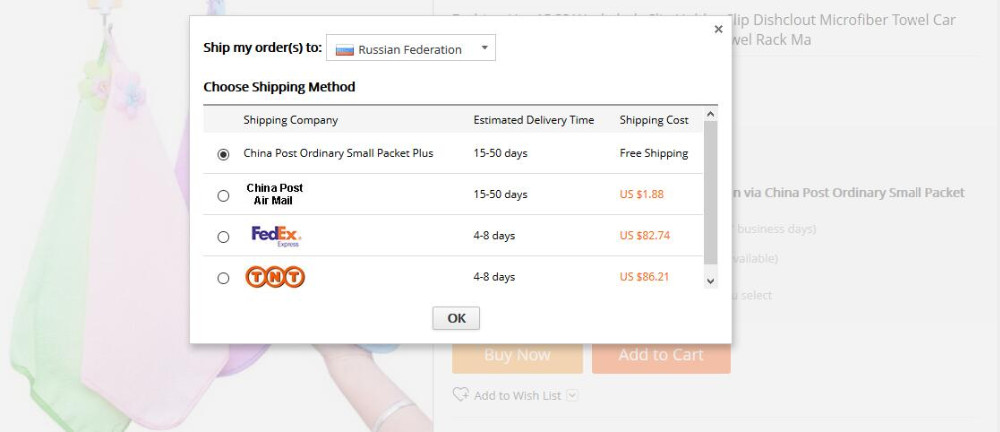1000x432 pixels.
Task: Expand the wish list dropdown arrow
Action: click(572, 395)
